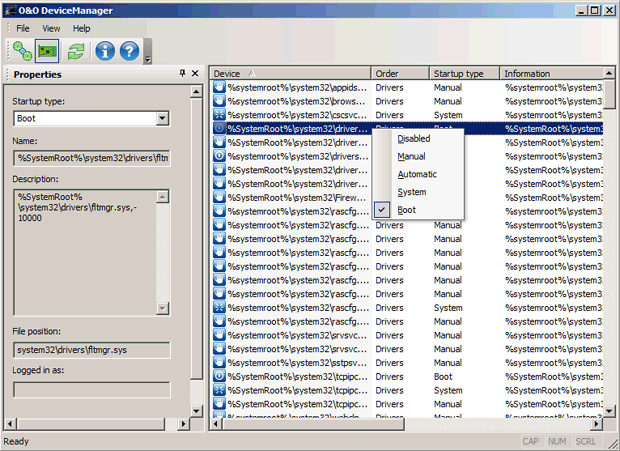Click the device list scroll down arrow
The height and width of the screenshot is (451, 620).
(x=609, y=411)
